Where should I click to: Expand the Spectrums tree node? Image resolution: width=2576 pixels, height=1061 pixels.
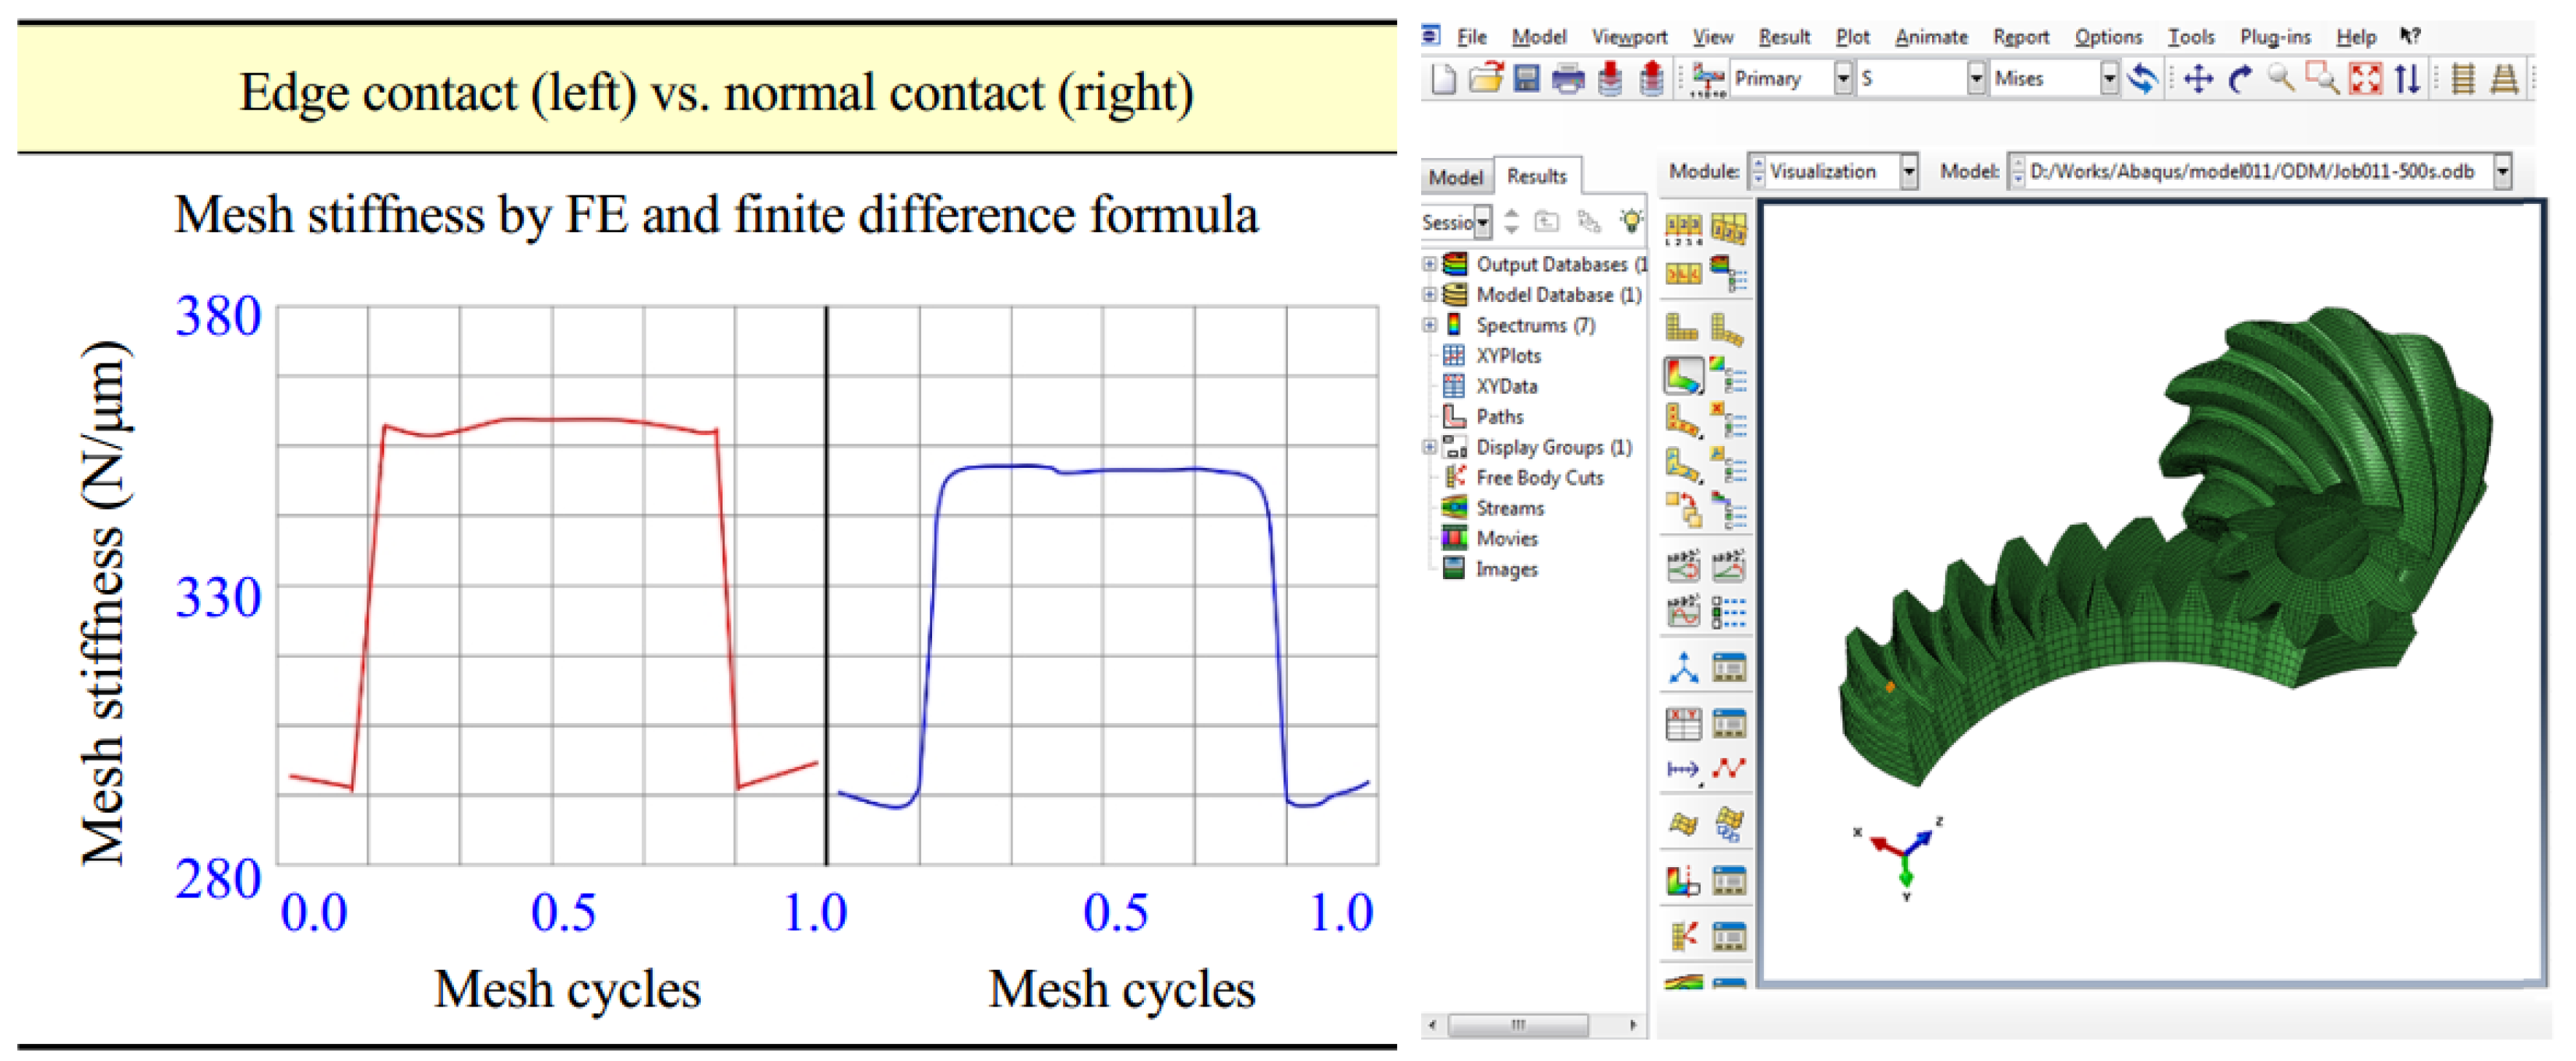1430,325
